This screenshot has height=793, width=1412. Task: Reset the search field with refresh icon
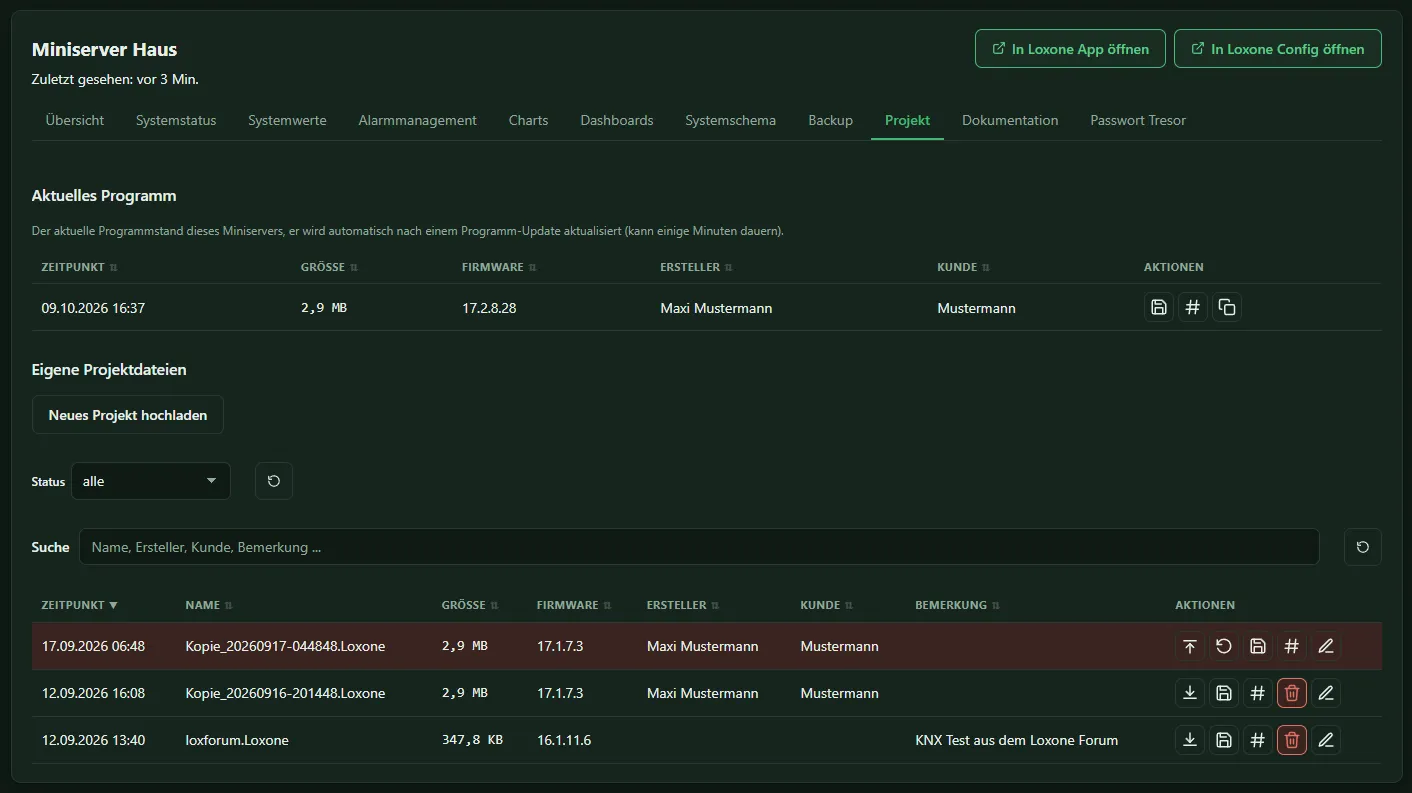point(1363,547)
